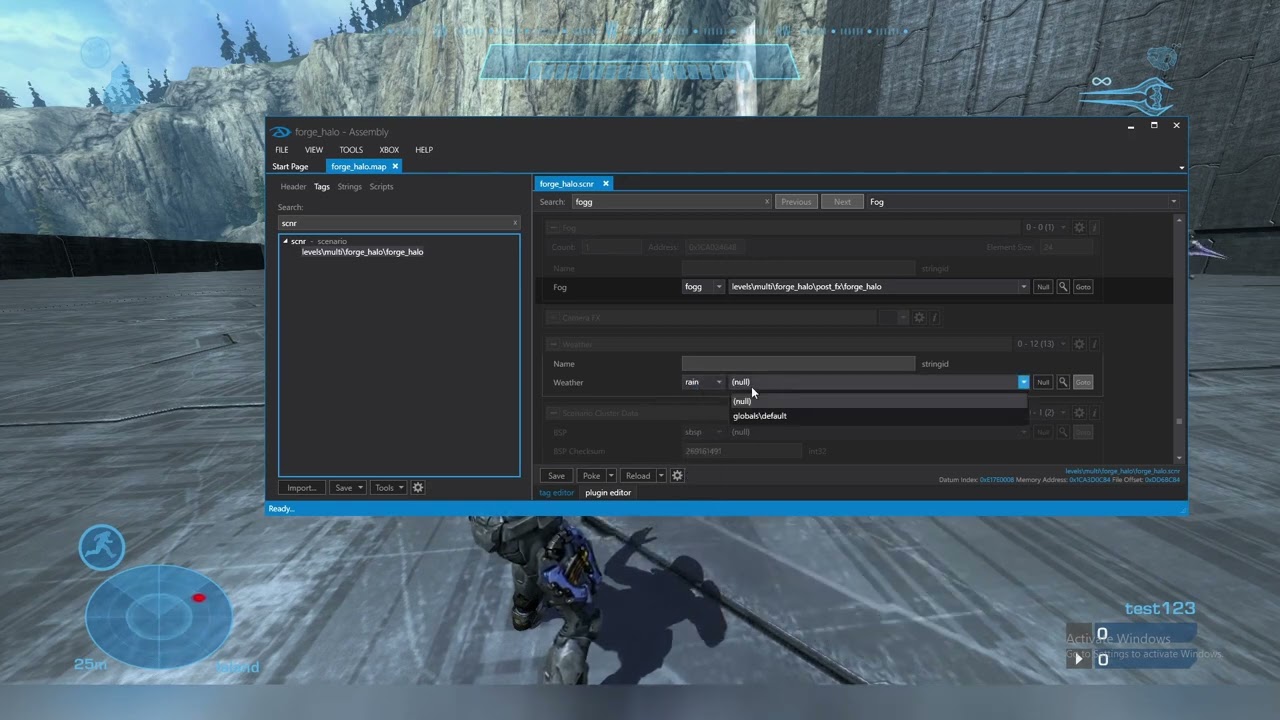Open Weather block options gear
The image size is (1280, 720).
point(1079,344)
